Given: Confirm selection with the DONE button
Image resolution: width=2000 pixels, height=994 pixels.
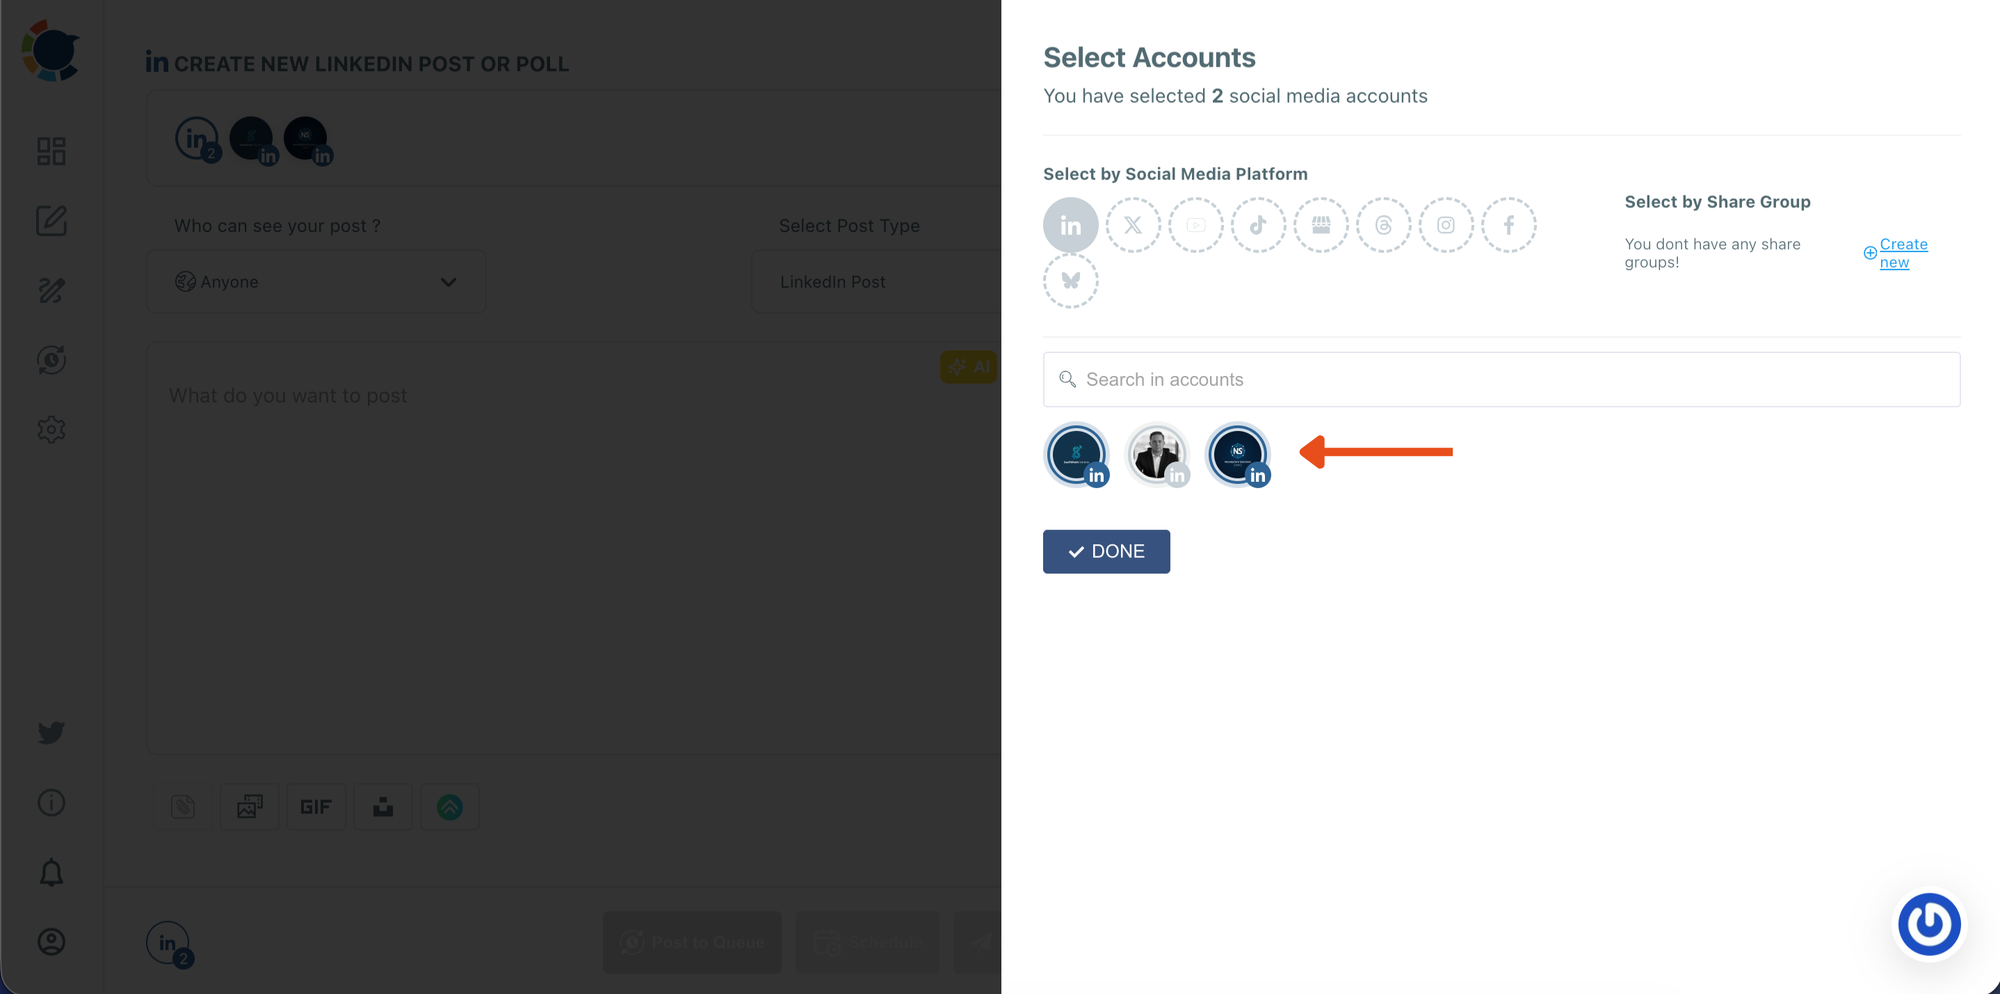Looking at the screenshot, I should [1106, 551].
